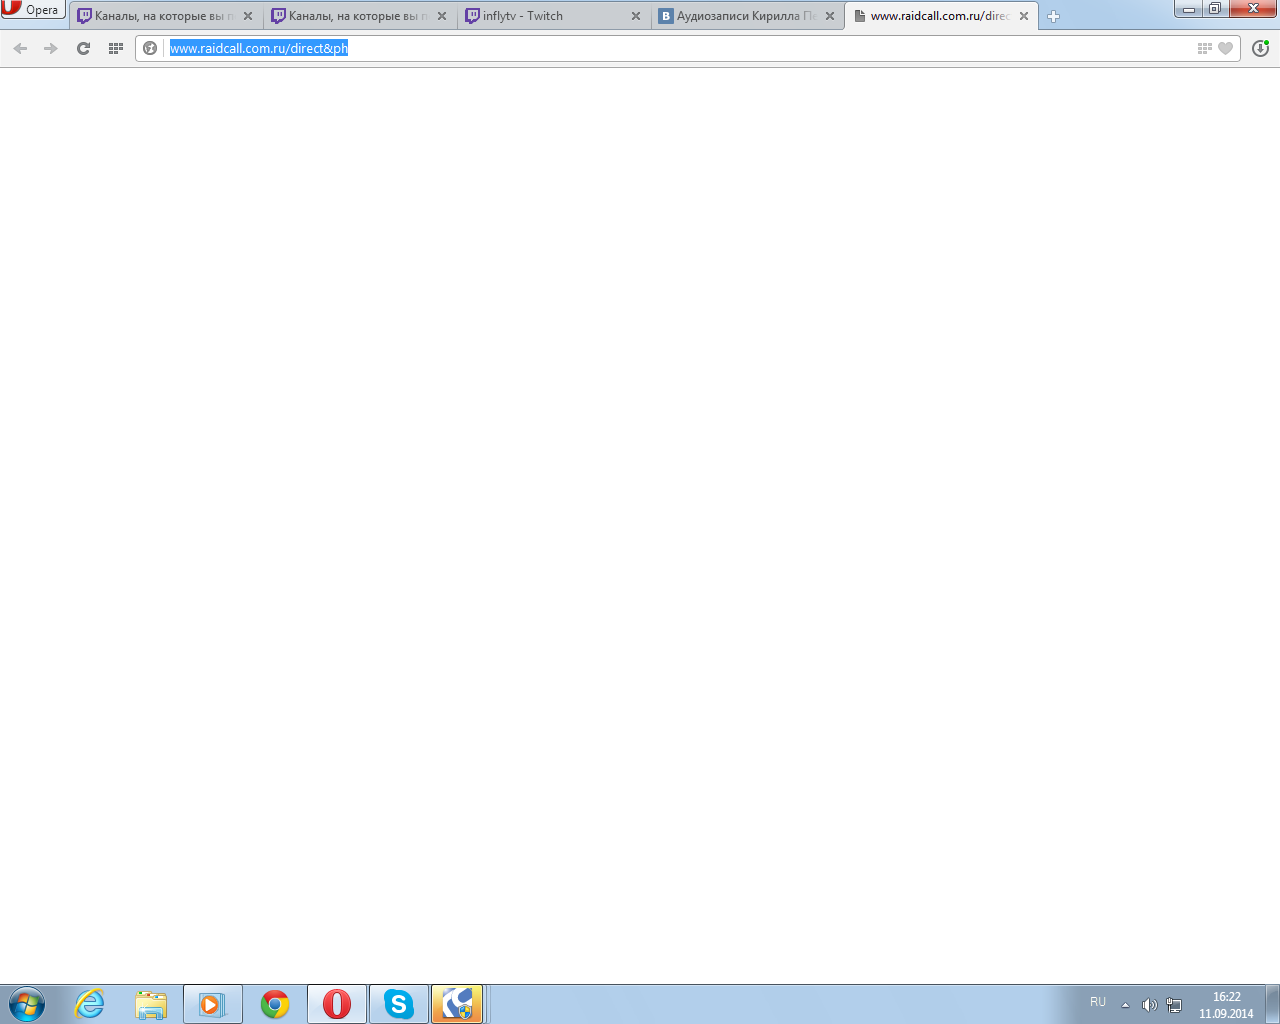Switch the RU input language indicator
Screen dimensions: 1280x1024
pos(1098,1002)
